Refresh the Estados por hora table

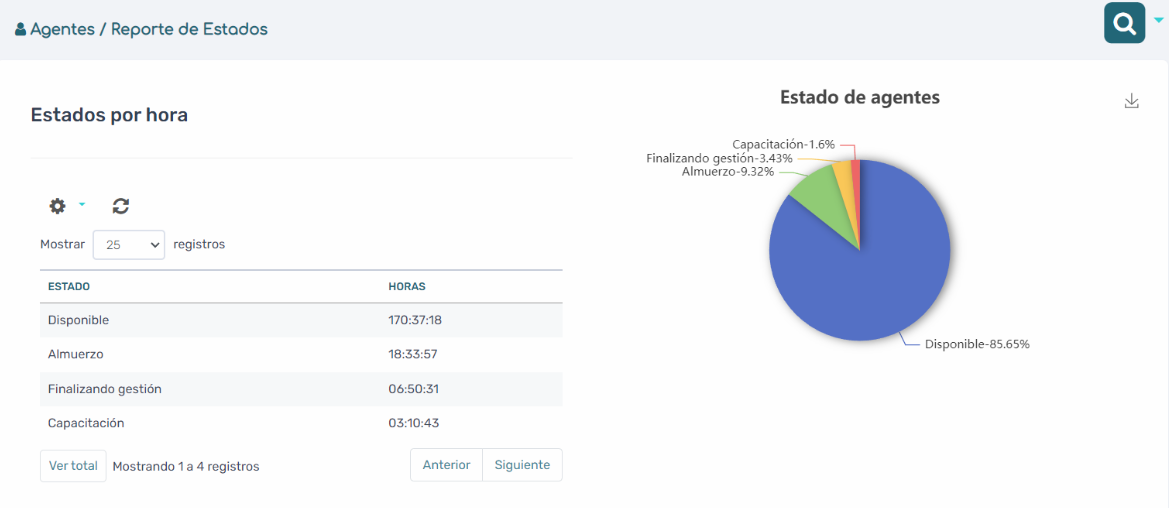[121, 206]
